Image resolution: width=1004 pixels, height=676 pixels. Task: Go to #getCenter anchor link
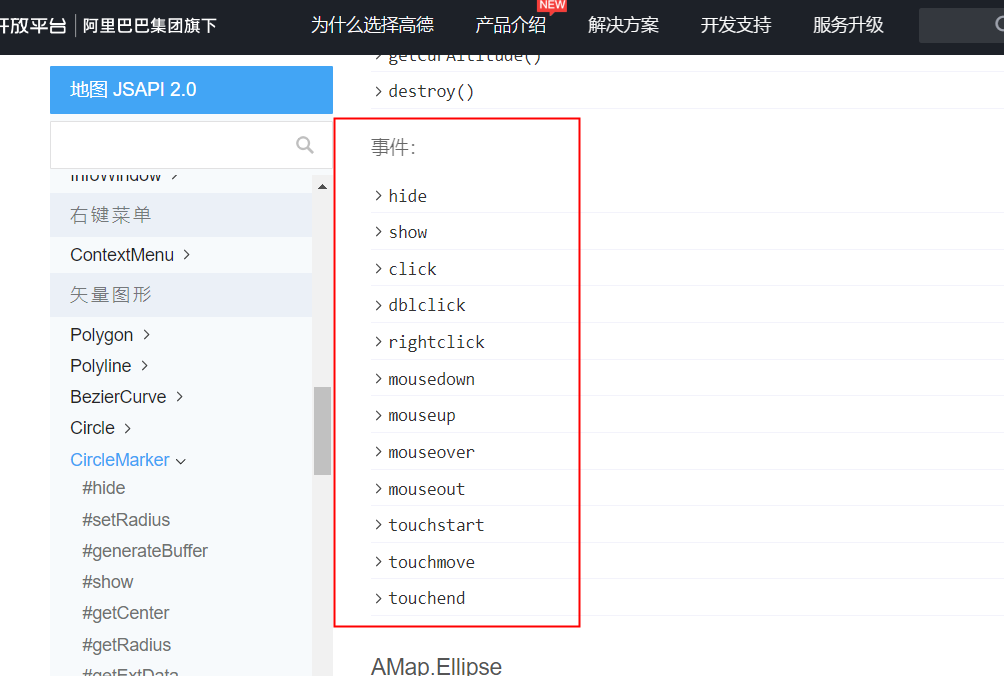click(x=126, y=613)
